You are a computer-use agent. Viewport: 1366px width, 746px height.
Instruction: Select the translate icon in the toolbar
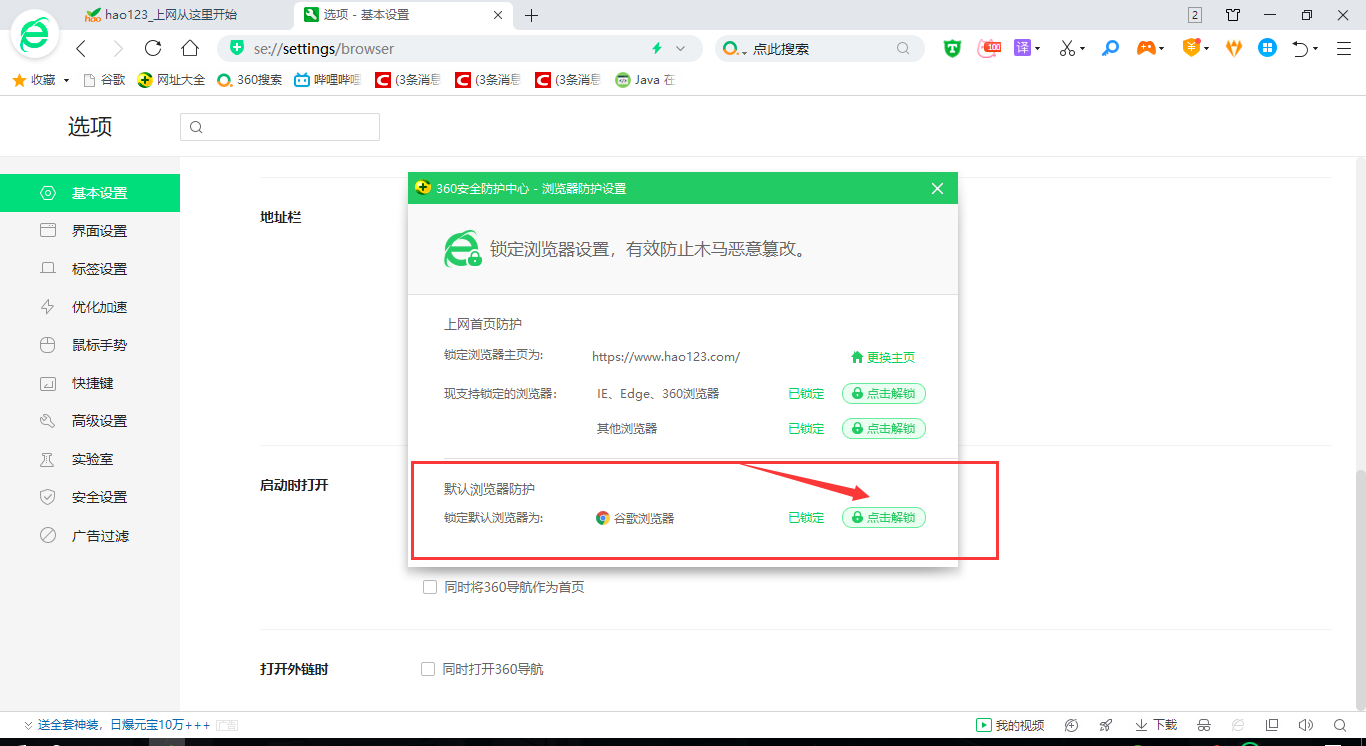pos(1024,47)
